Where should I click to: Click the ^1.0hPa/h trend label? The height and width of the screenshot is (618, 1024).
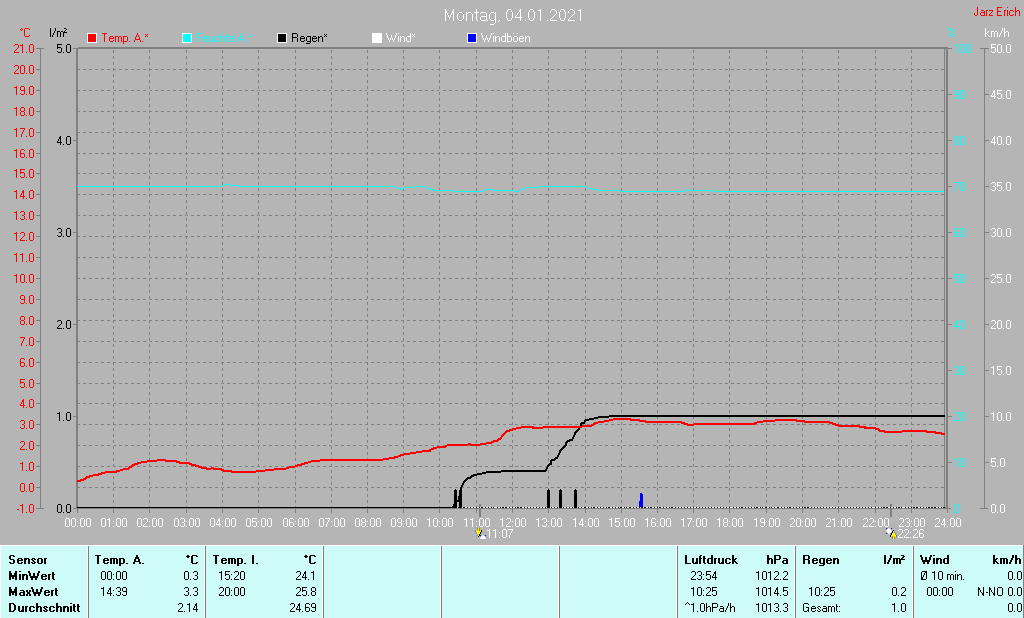coord(710,608)
